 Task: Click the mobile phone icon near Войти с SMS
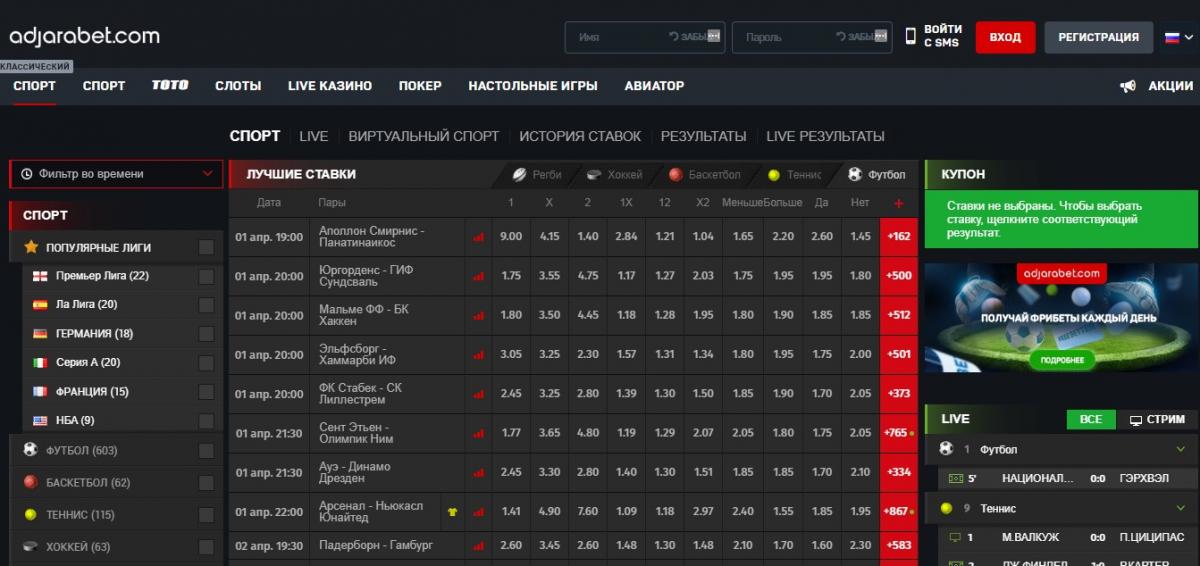pyautogui.click(x=910, y=36)
